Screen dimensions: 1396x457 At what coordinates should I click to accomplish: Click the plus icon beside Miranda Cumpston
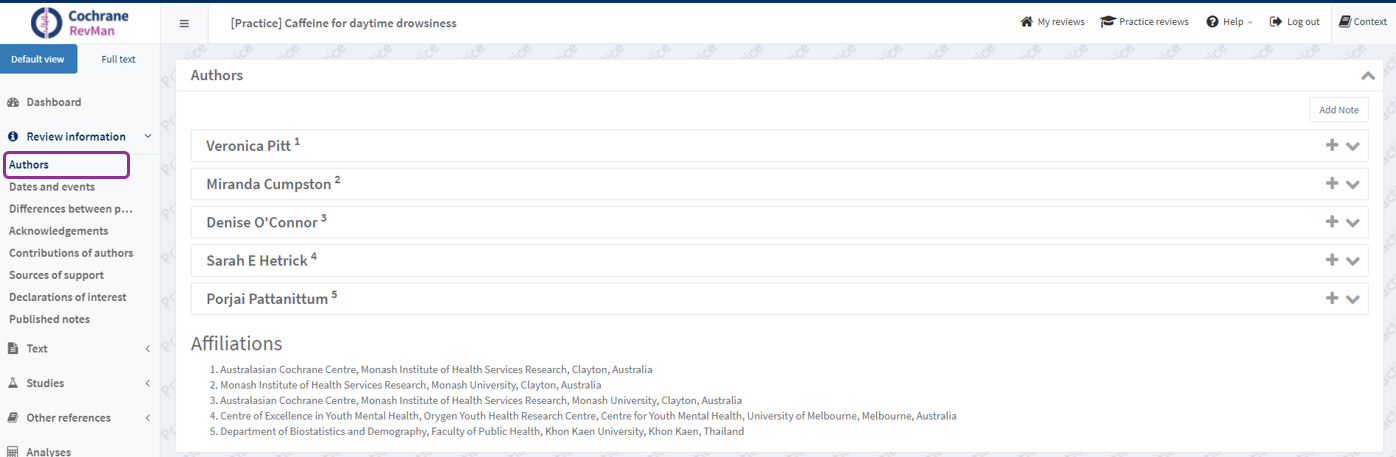(1331, 184)
